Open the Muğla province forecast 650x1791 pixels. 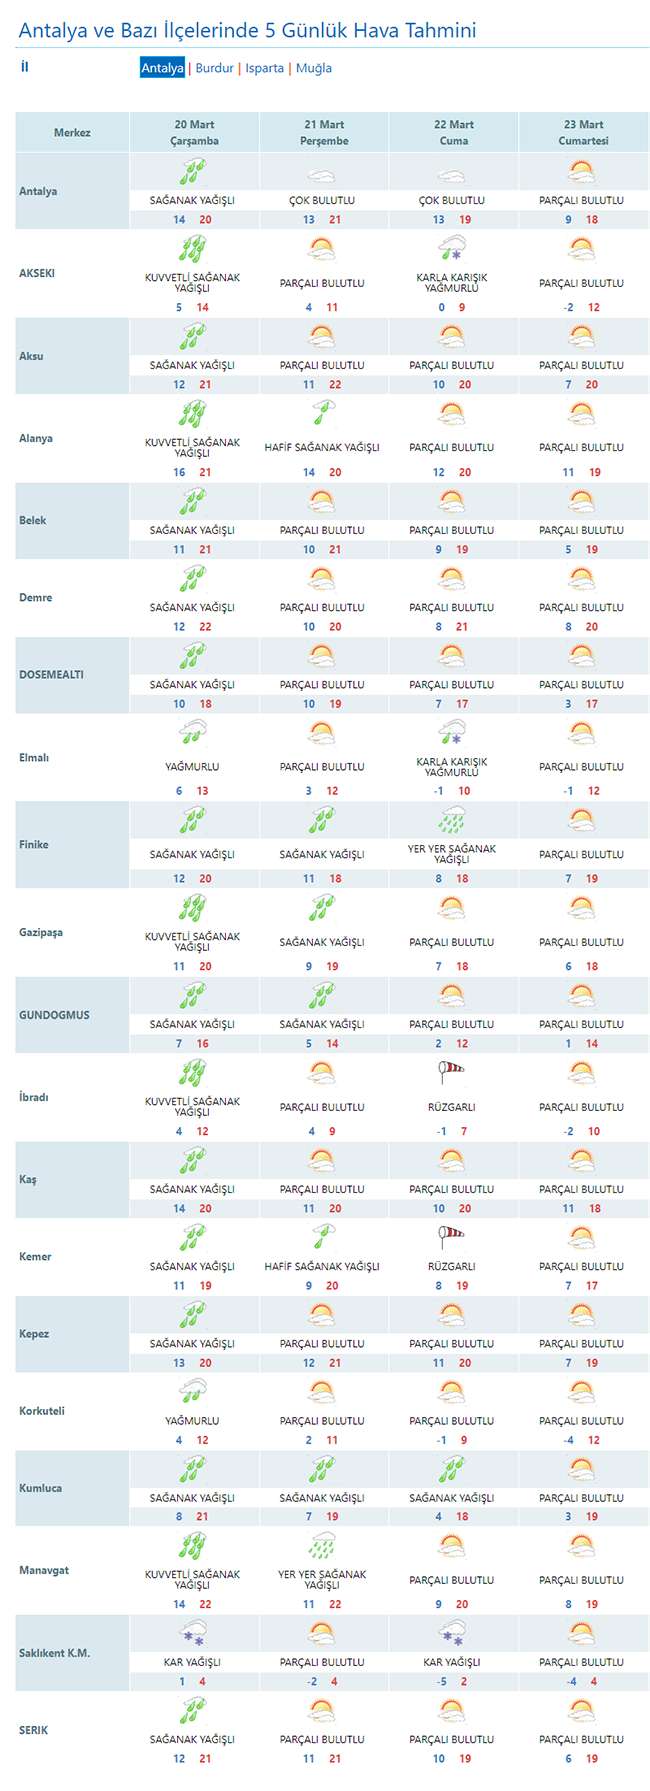point(314,68)
